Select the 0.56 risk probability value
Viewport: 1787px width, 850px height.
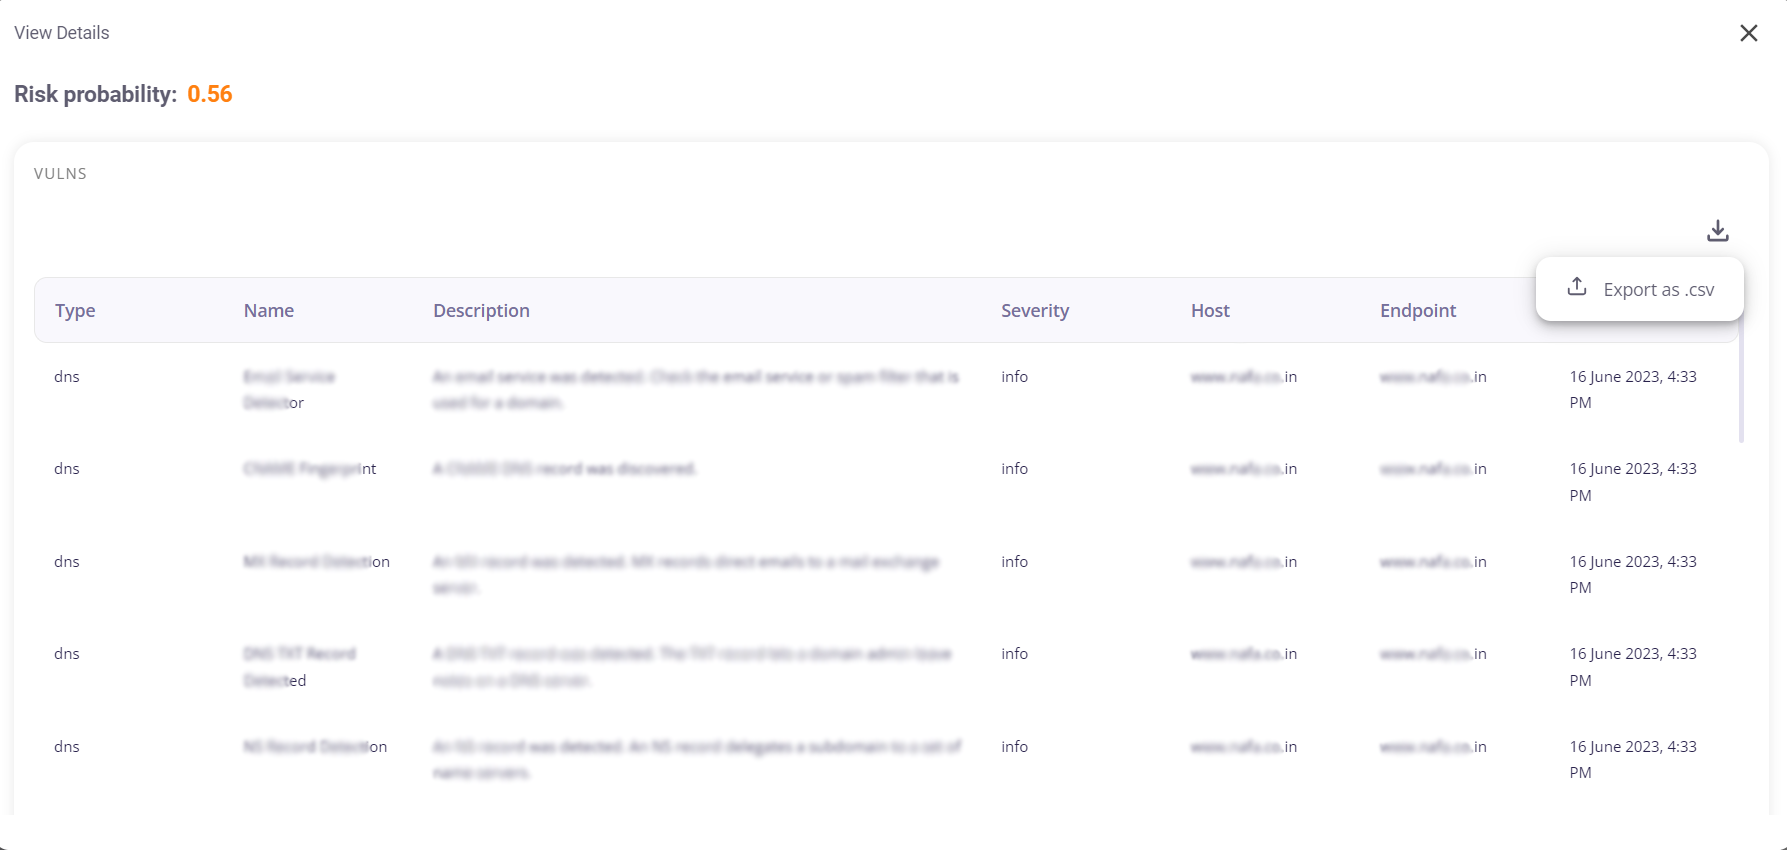210,94
